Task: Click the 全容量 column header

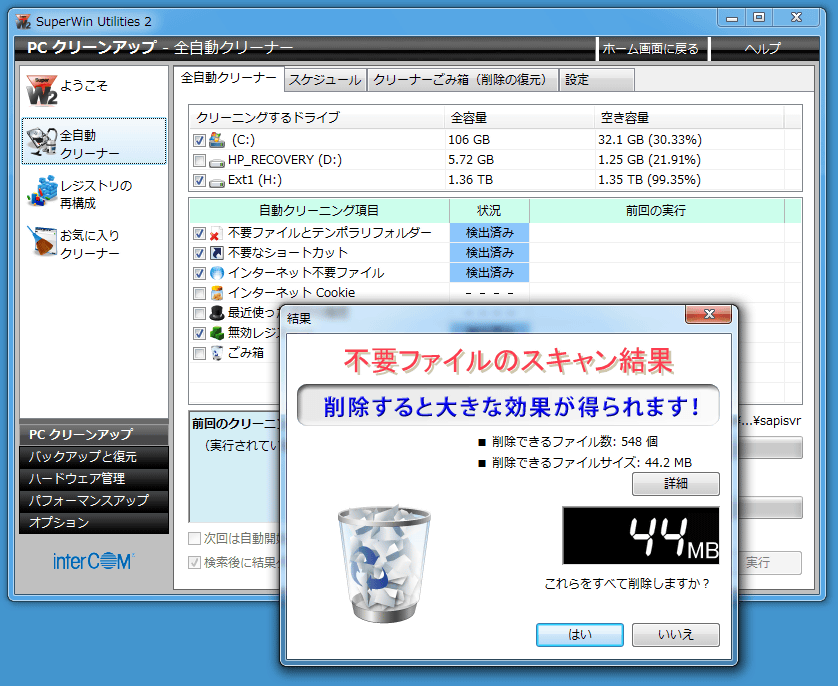Action: [519, 118]
